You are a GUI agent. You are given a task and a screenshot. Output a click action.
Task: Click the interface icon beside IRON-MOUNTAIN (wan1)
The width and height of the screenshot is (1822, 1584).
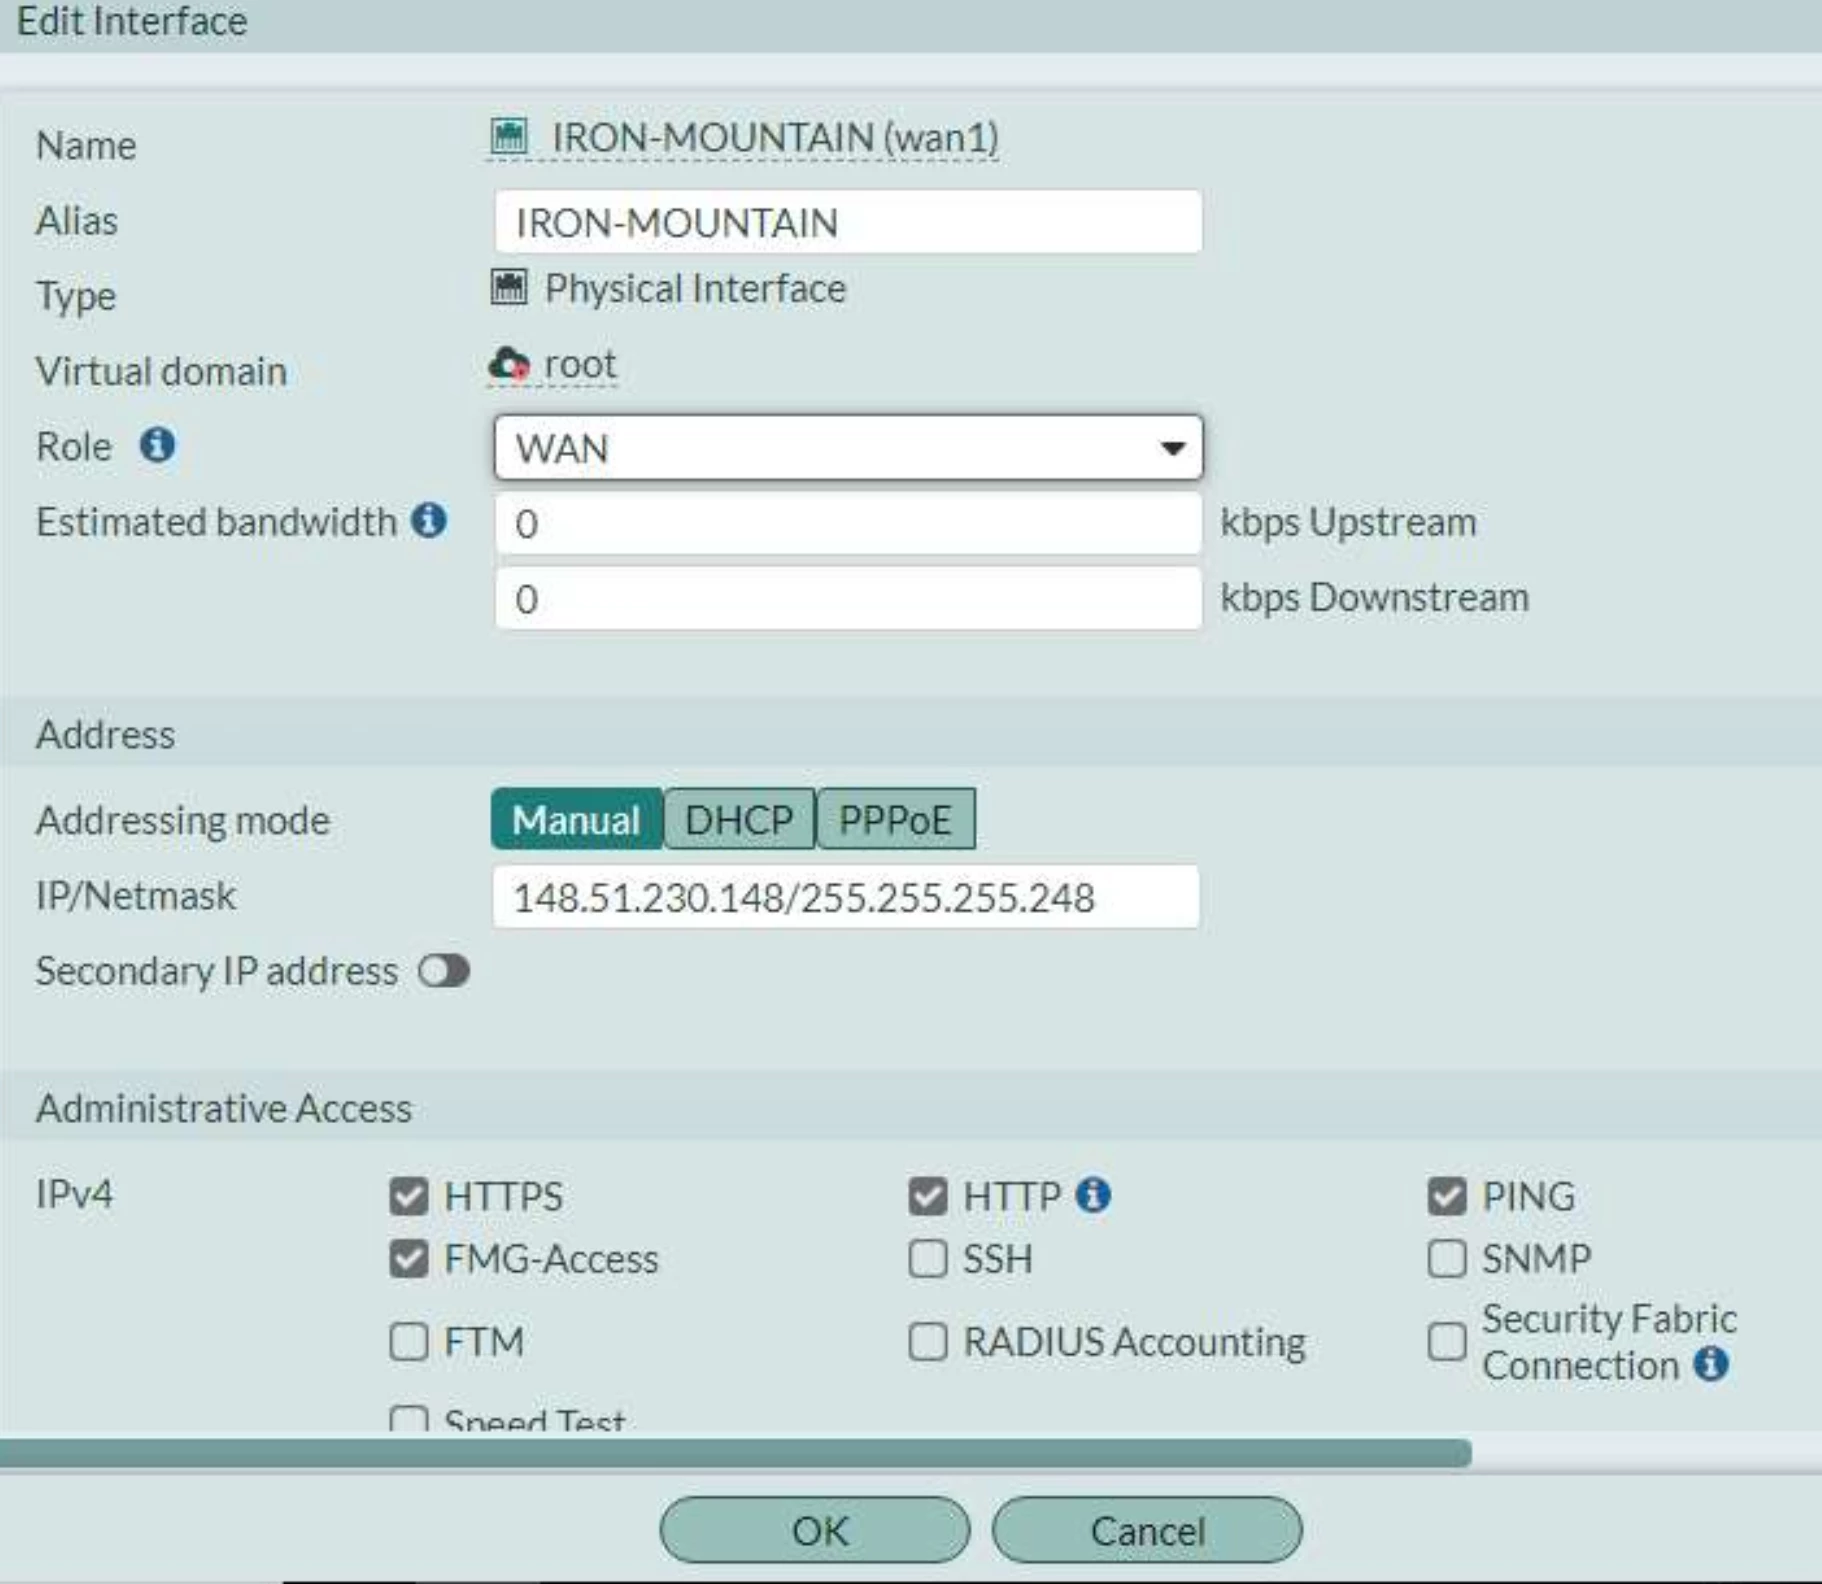509,136
